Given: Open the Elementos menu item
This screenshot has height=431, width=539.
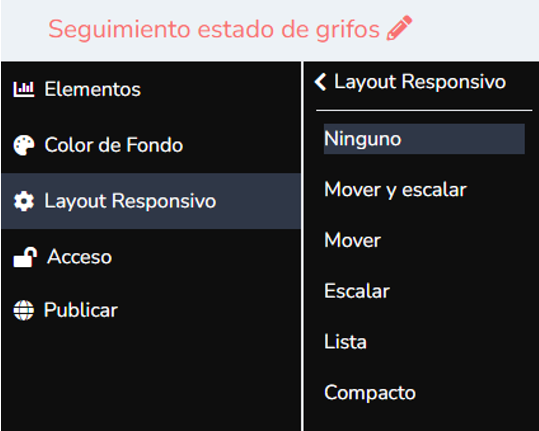Looking at the screenshot, I should coord(151,89).
